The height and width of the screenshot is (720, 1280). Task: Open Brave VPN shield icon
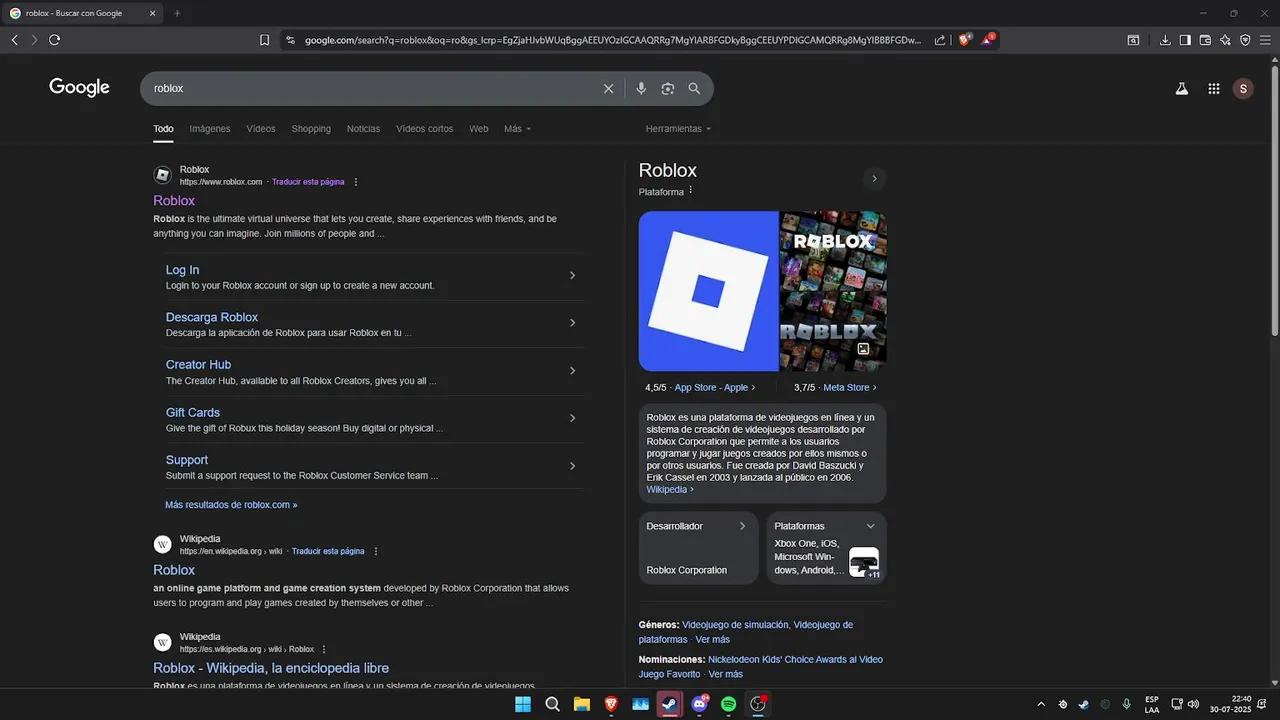[x=1246, y=40]
